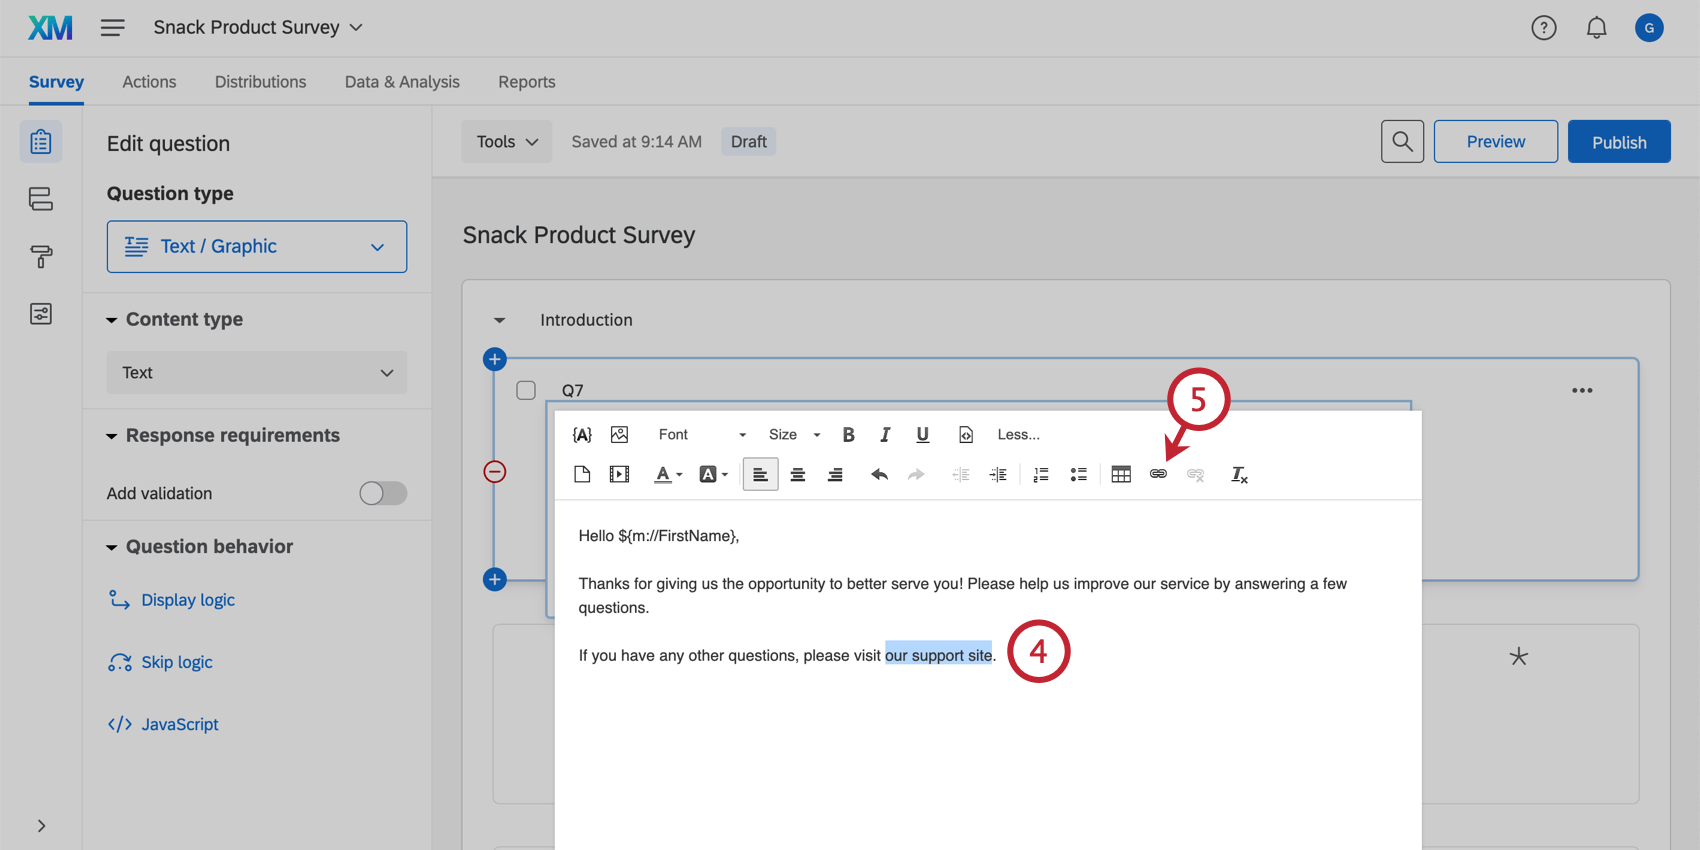Open the Data & Analysis tab
1700x850 pixels.
click(x=402, y=82)
